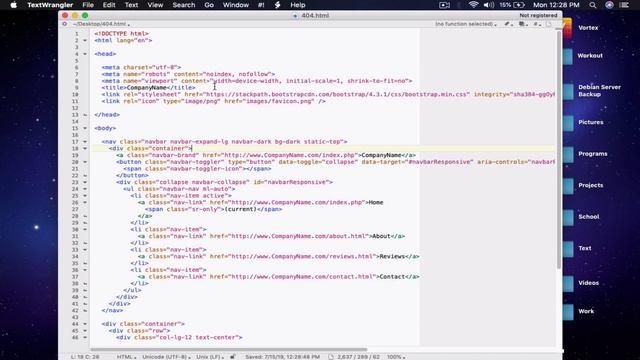The height and width of the screenshot is (360, 640).
Task: Collapse the body fold at line 15
Action: point(85,128)
